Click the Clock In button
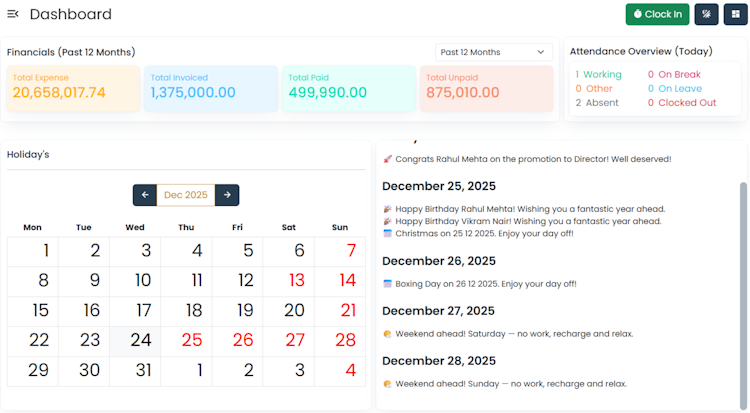This screenshot has height=413, width=750. click(657, 14)
